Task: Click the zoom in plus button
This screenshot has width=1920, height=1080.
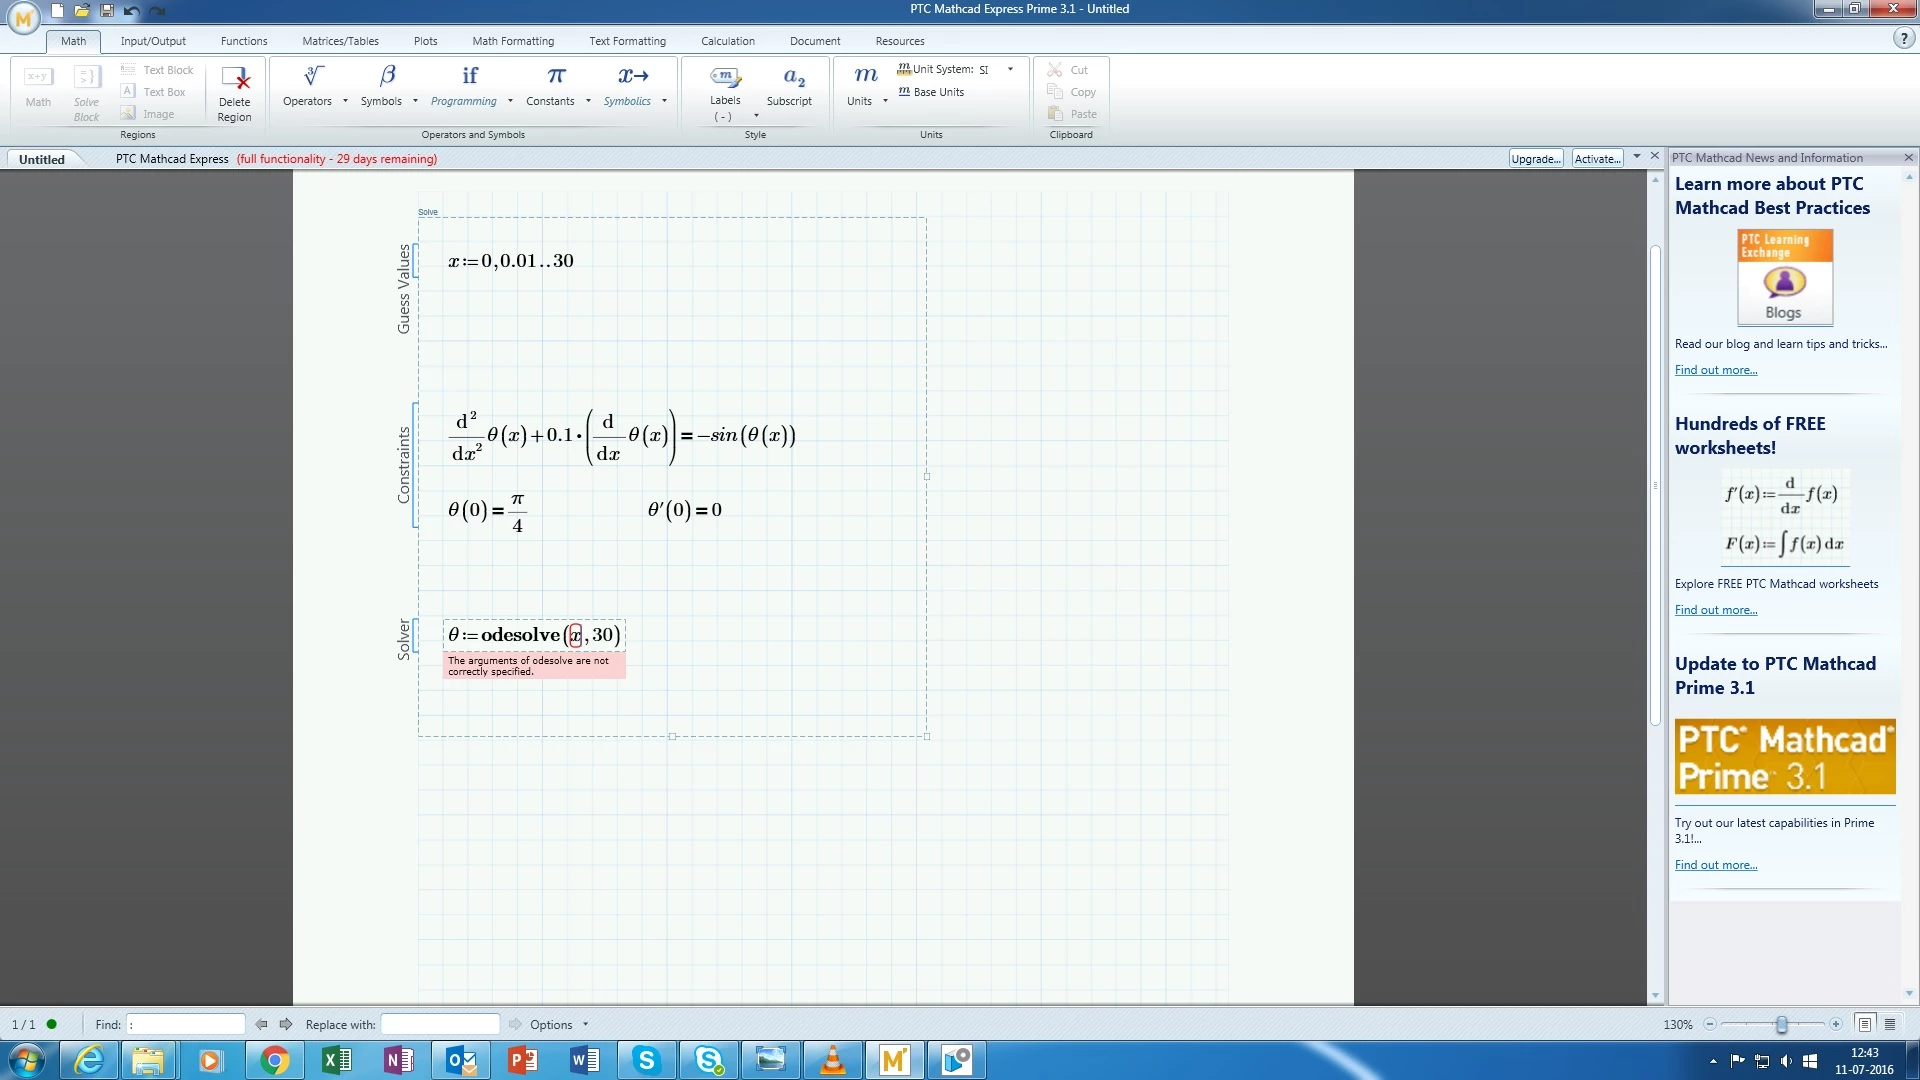Action: [1835, 1024]
